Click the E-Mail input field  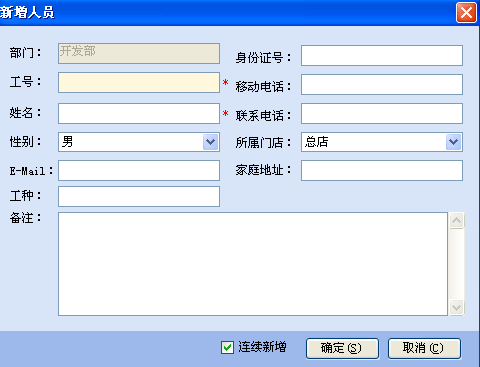(139, 170)
